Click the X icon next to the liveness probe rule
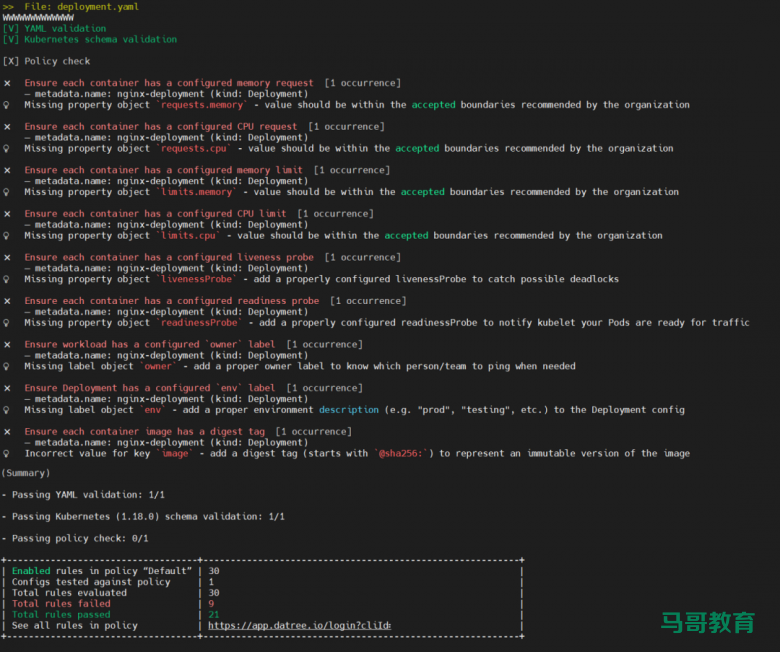The width and height of the screenshot is (780, 652). point(8,258)
